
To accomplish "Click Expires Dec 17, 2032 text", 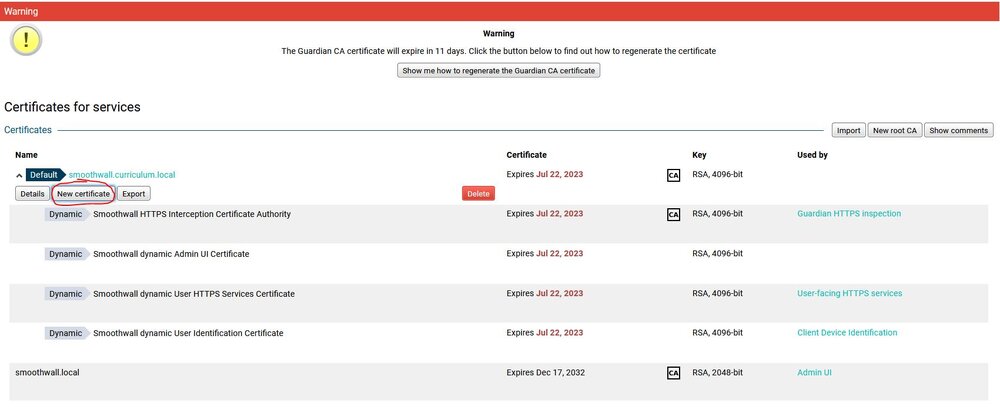I will 545,372.
